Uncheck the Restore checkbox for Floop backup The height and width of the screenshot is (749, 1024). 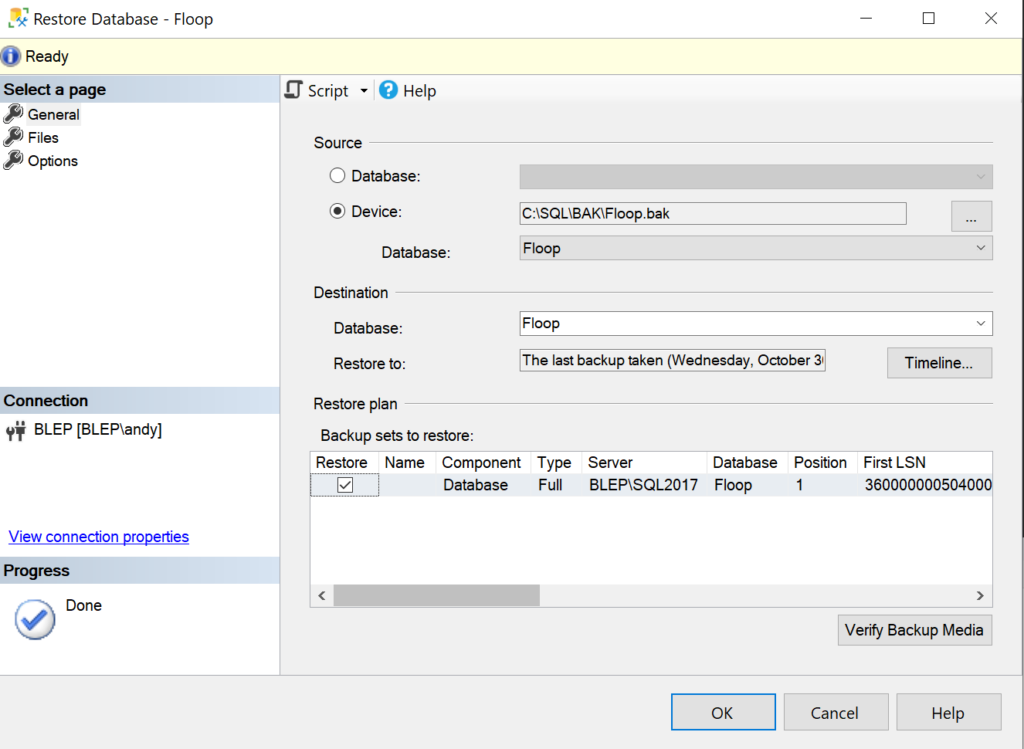pyautogui.click(x=345, y=485)
